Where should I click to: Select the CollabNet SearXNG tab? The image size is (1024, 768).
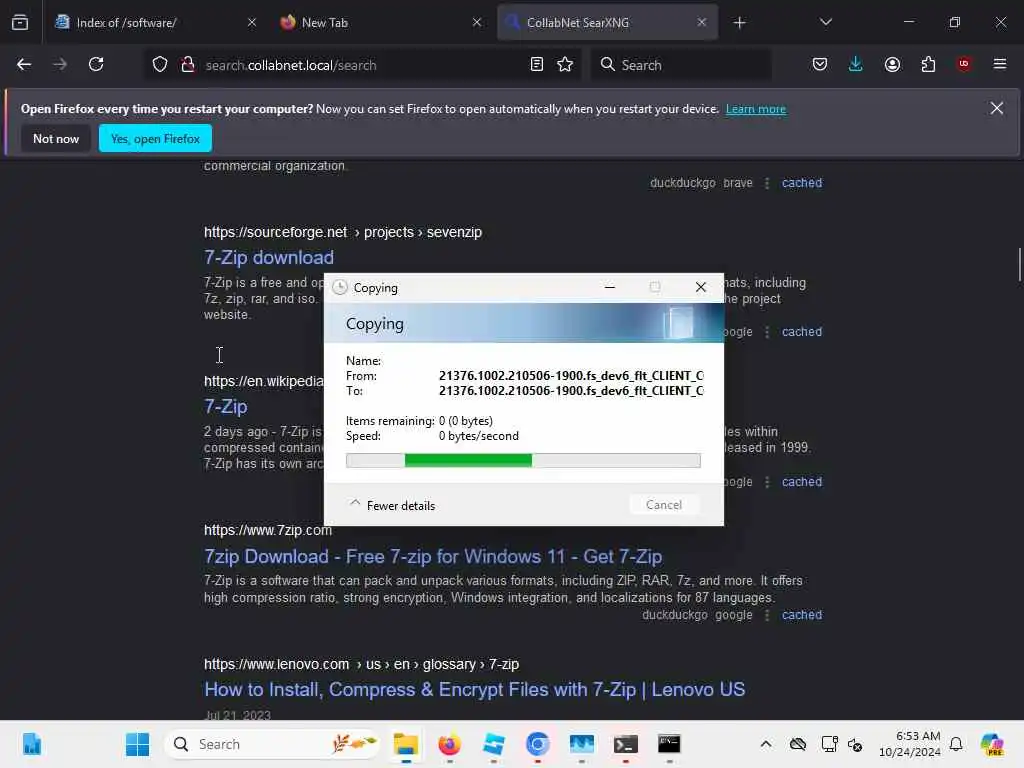(607, 23)
